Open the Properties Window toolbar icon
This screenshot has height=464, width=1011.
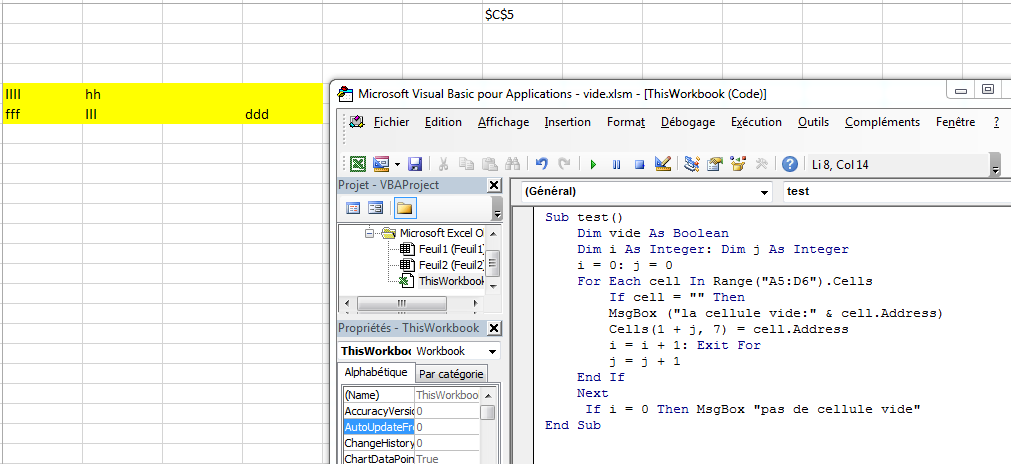[714, 164]
